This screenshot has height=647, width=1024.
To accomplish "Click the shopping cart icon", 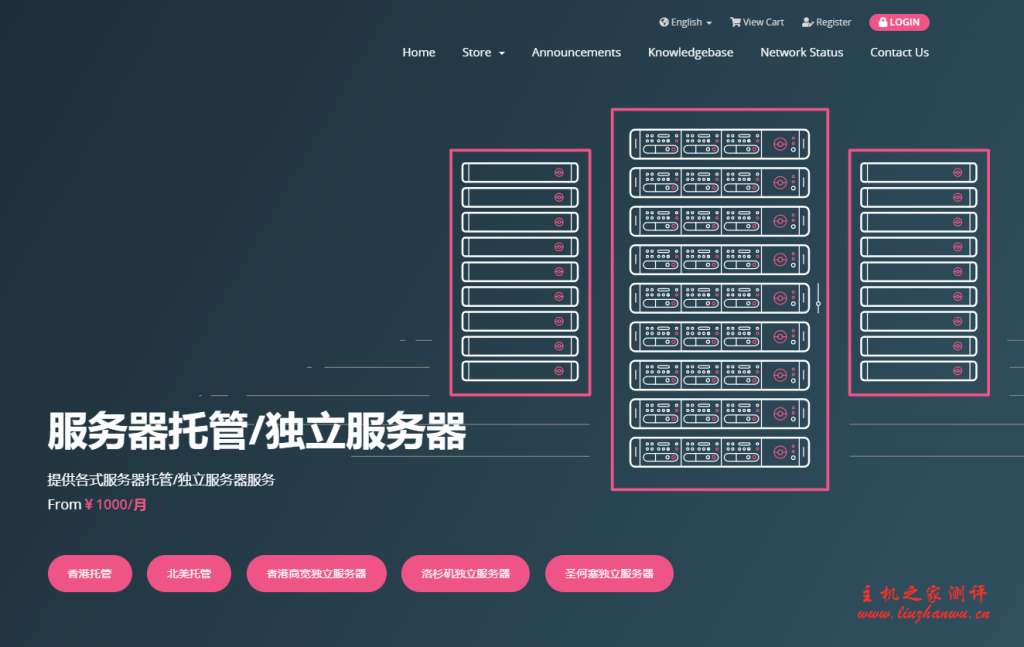I will tap(734, 21).
